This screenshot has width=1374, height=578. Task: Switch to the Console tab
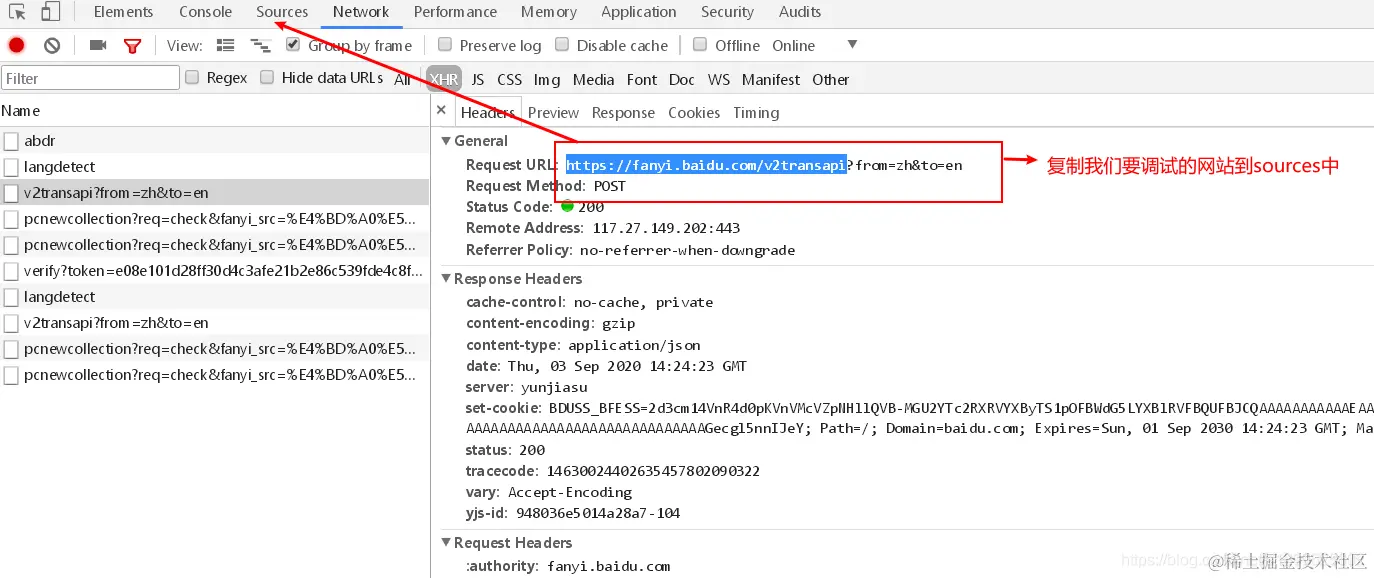pos(206,12)
